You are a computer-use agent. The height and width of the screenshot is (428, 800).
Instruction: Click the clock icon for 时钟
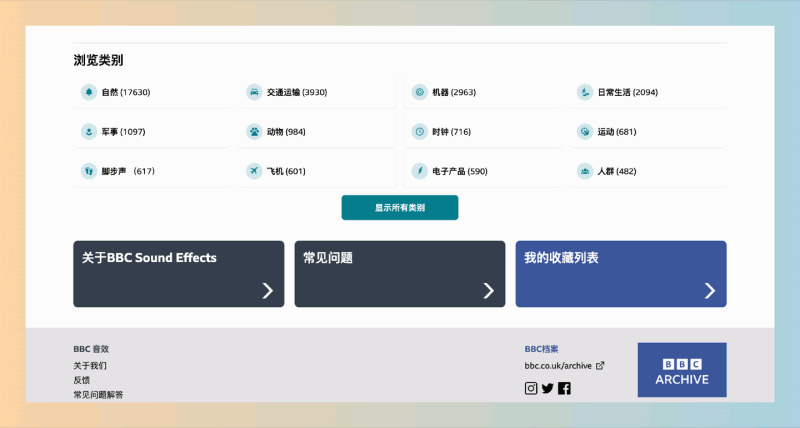419,132
